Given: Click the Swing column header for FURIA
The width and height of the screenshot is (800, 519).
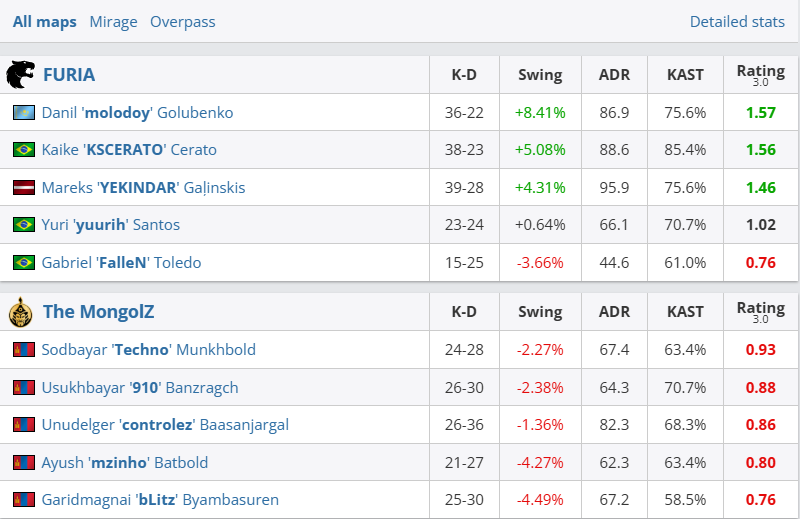Looking at the screenshot, I should pyautogui.click(x=540, y=75).
